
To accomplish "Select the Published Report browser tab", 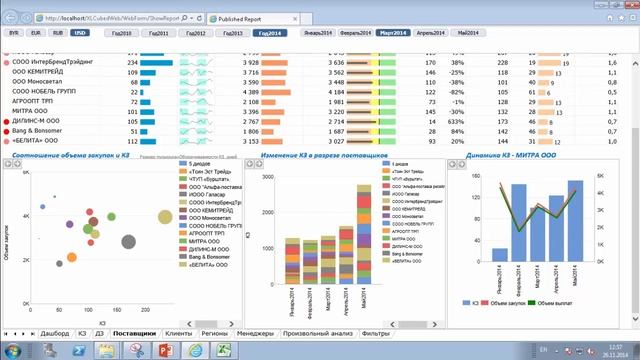I will pos(253,19).
